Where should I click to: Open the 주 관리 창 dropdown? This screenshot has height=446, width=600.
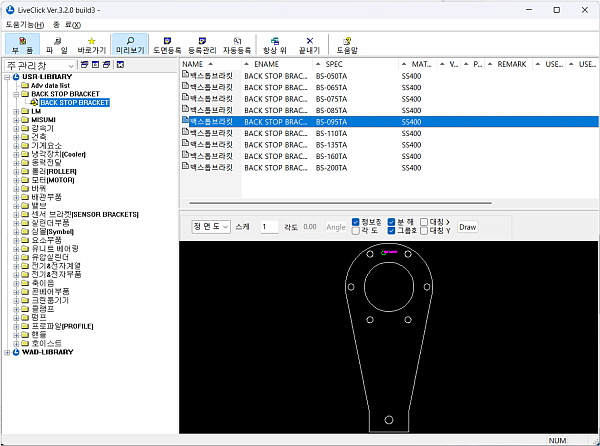click(x=40, y=65)
